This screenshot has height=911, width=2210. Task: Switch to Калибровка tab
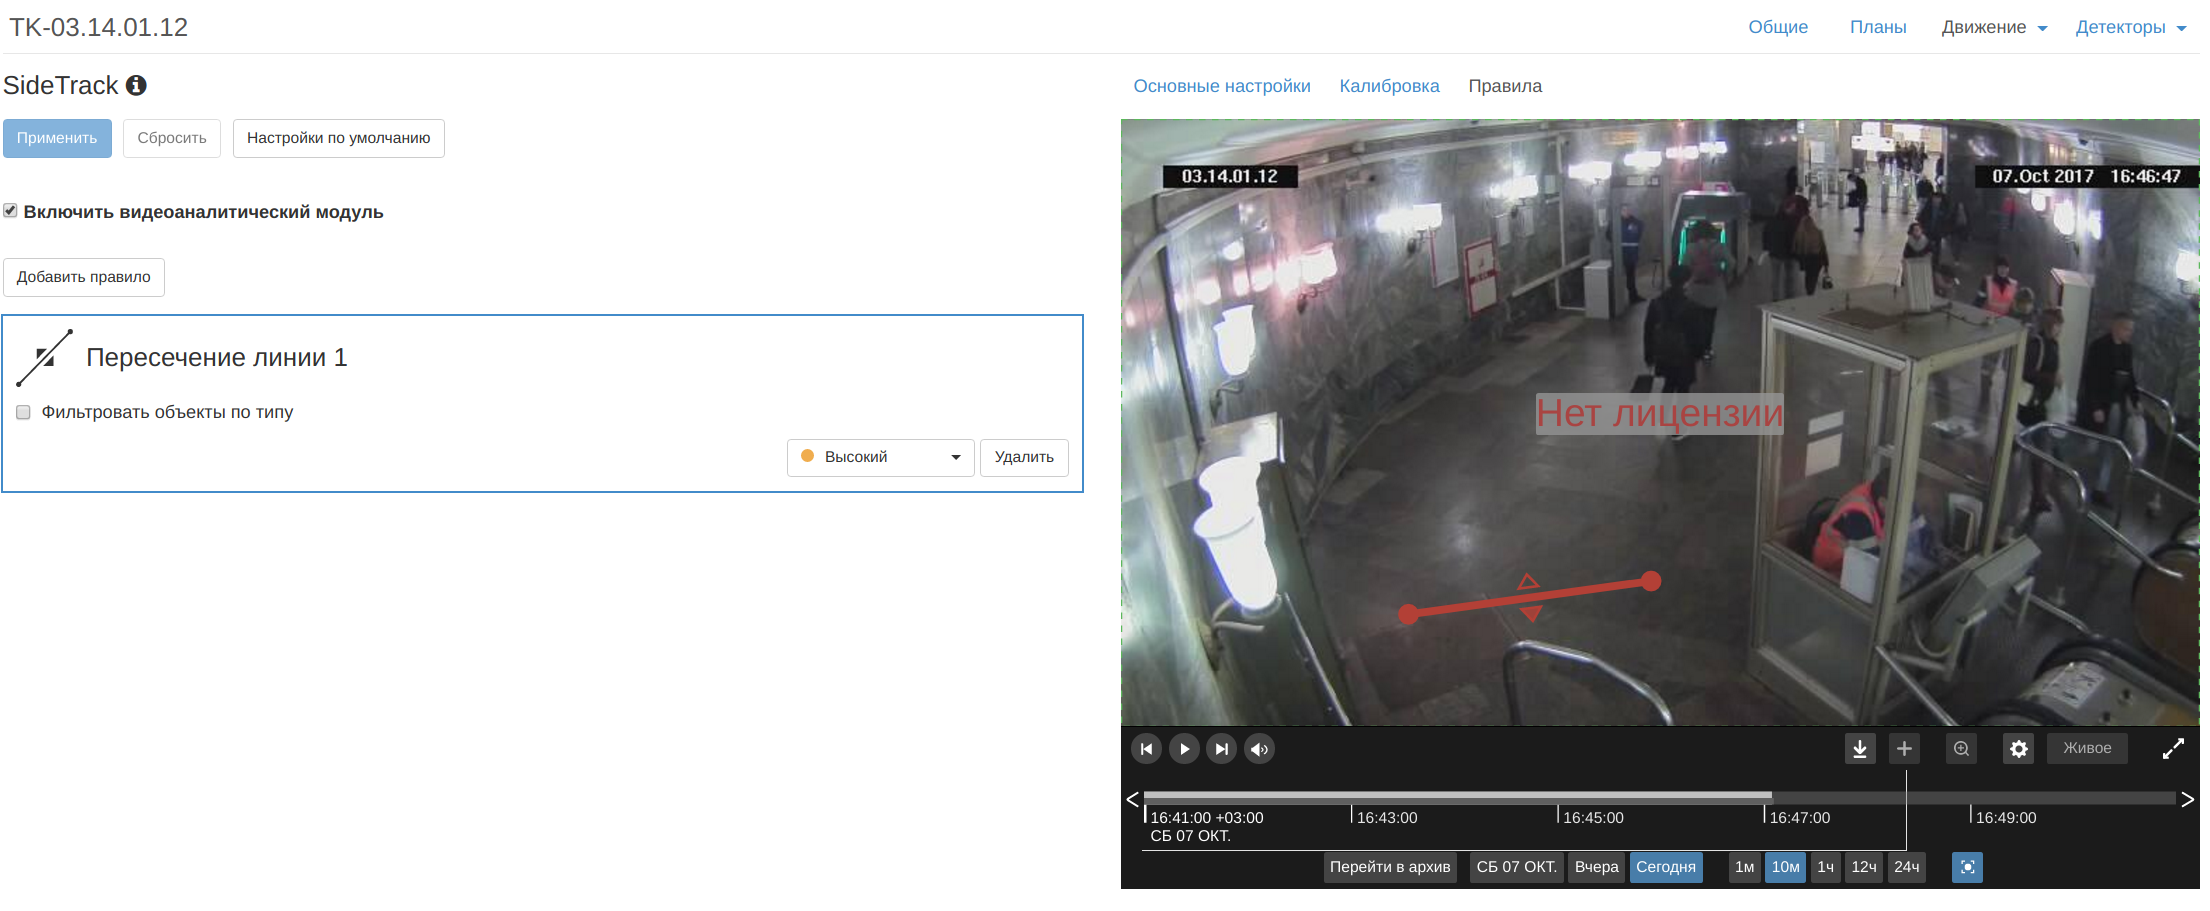[x=1389, y=86]
